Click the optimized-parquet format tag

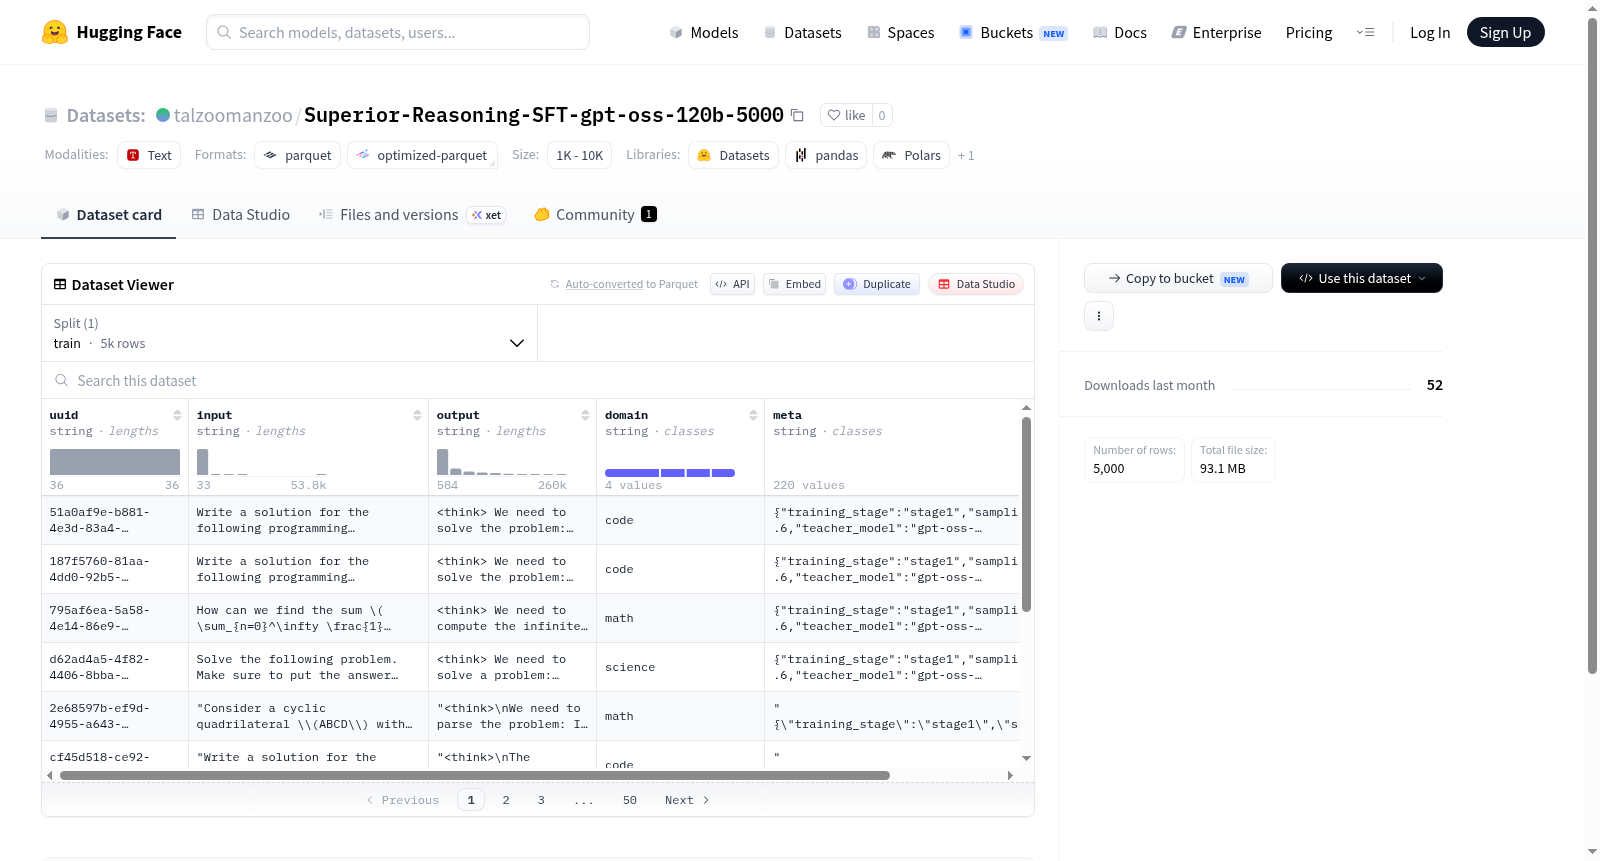(x=422, y=155)
